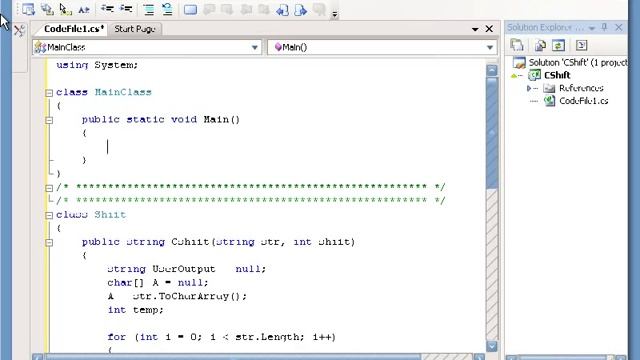Viewport: 640px width, 360px height.
Task: Click the CShift method signature line
Action: tap(218, 242)
